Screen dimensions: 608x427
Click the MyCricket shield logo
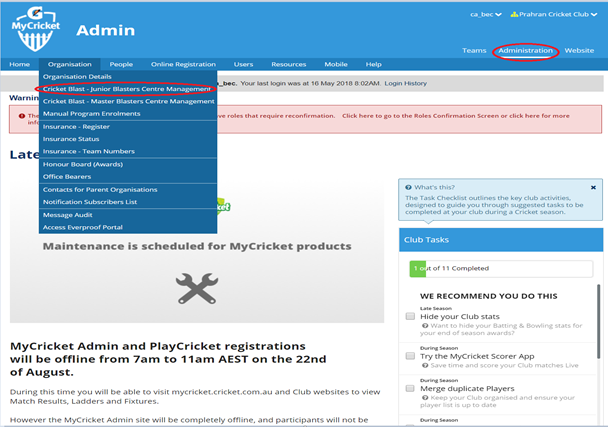tap(36, 29)
